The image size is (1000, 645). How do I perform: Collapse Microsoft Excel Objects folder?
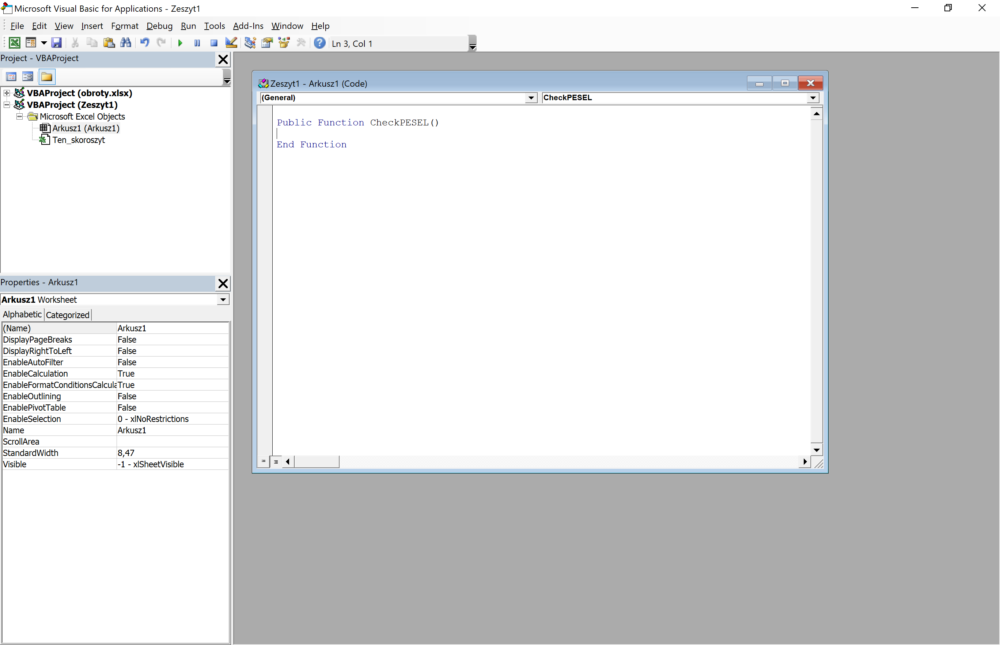[20, 117]
